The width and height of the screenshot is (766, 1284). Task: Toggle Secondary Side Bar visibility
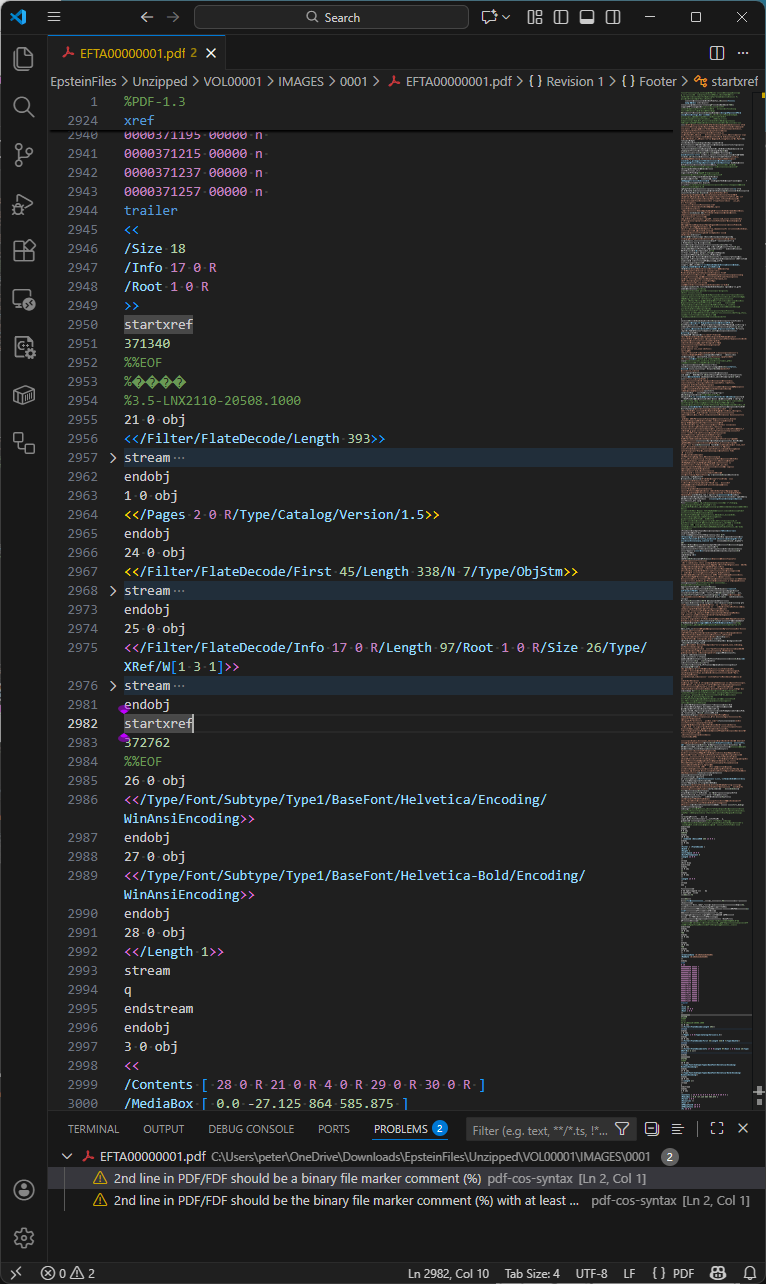(x=613, y=17)
